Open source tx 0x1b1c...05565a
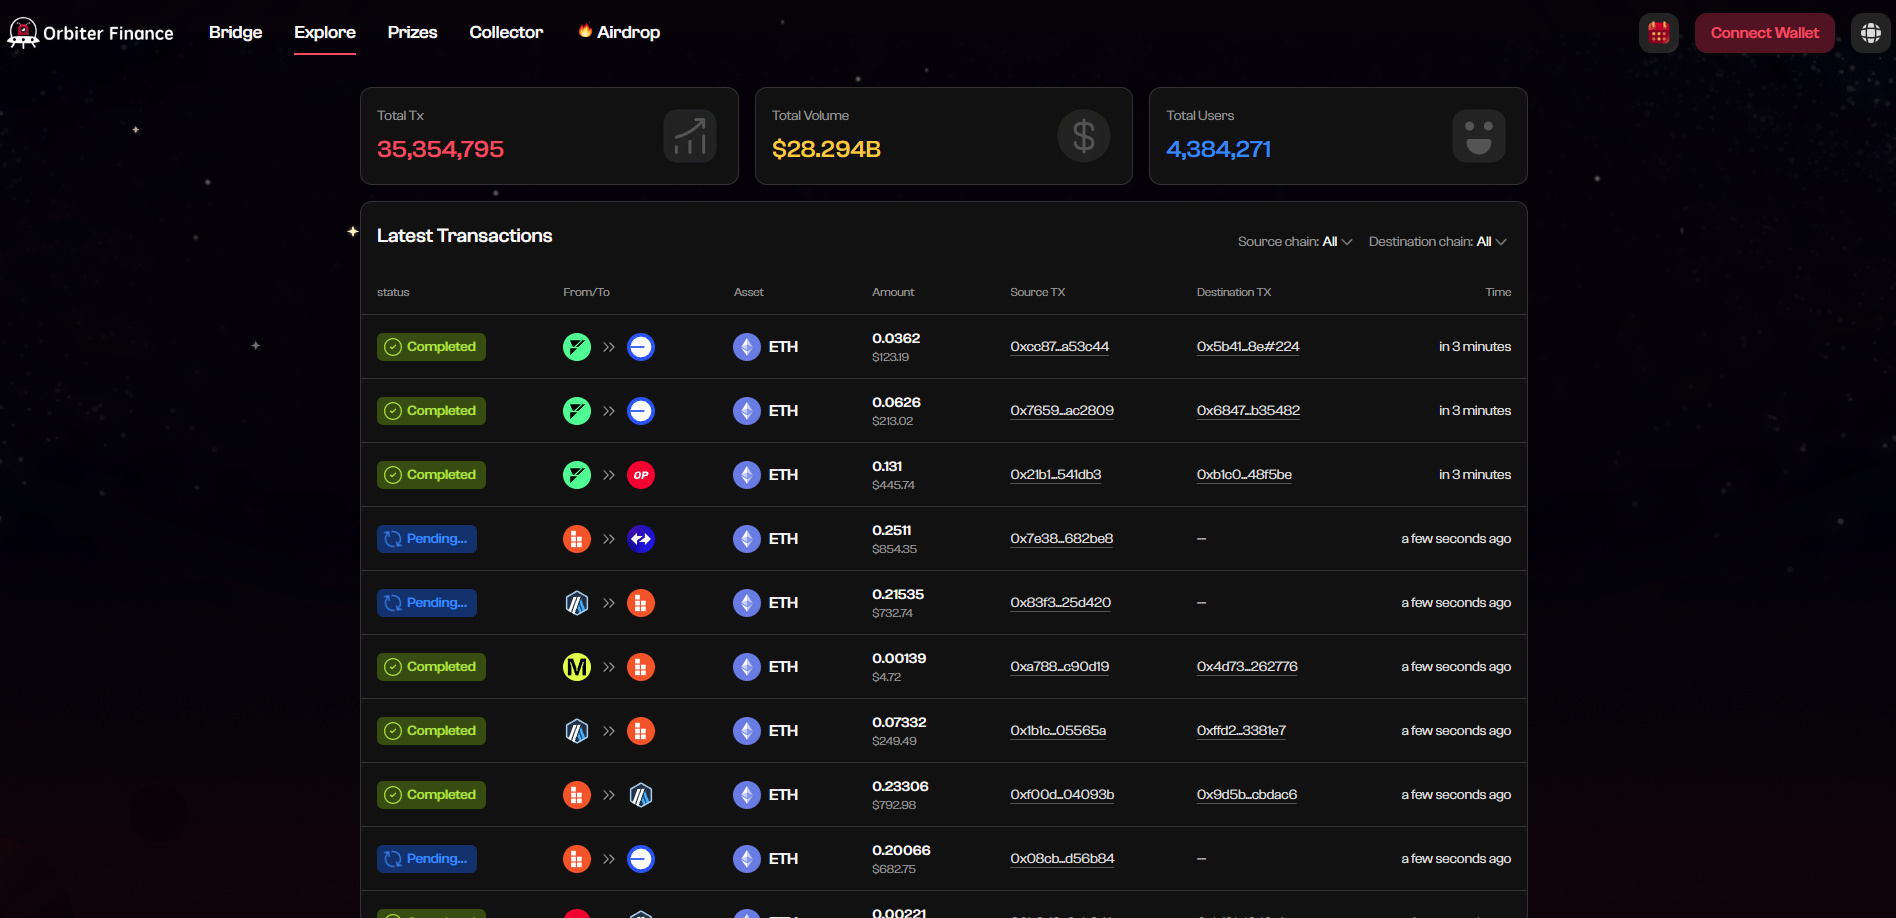Viewport: 1896px width, 918px height. point(1058,731)
